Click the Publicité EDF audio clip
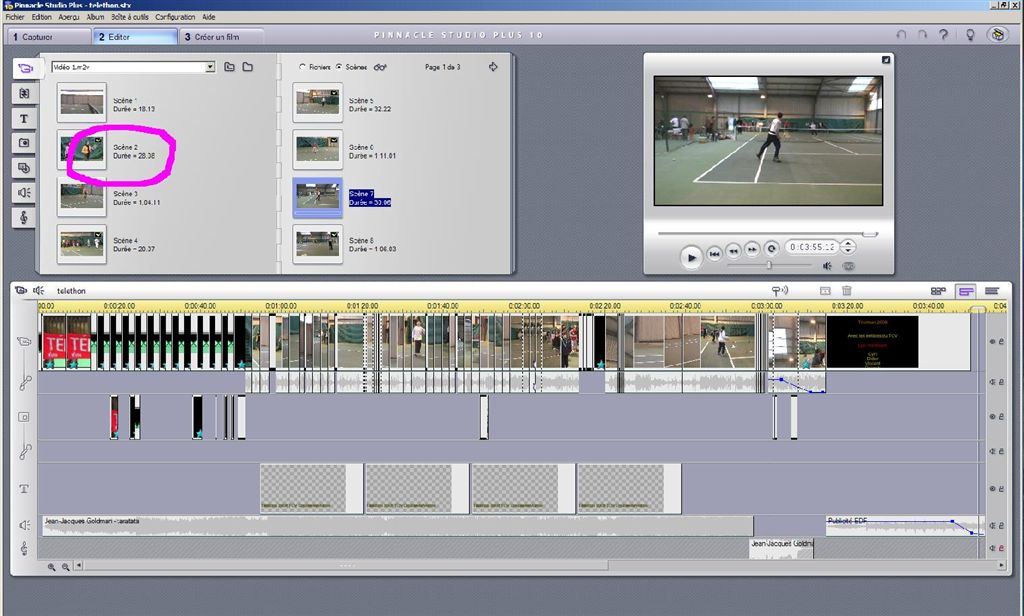1024x616 pixels. point(904,526)
